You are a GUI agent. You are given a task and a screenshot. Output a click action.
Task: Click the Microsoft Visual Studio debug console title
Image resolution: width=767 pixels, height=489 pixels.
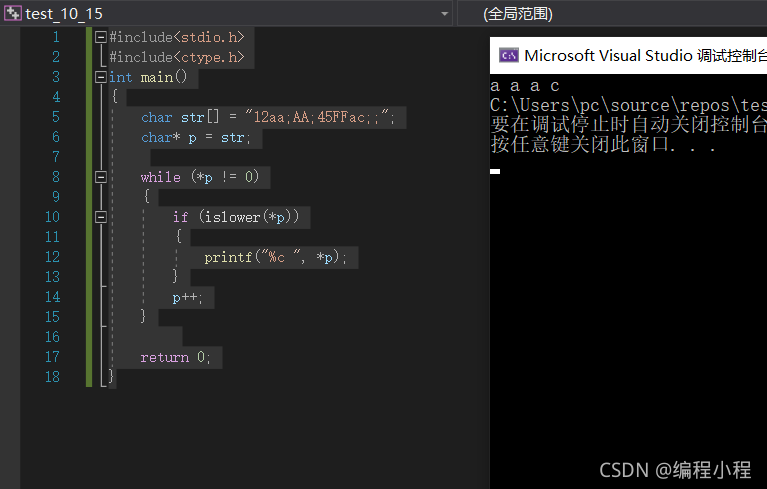pos(645,56)
